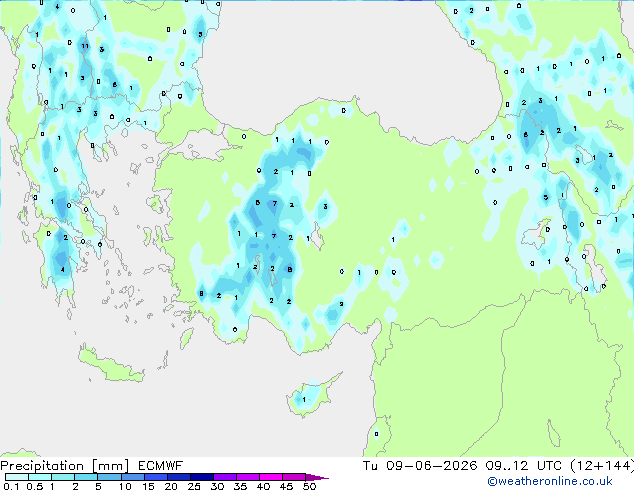This screenshot has width=634, height=490.
Task: Click the "11" precipitation value on the map
Action: [x=85, y=46]
